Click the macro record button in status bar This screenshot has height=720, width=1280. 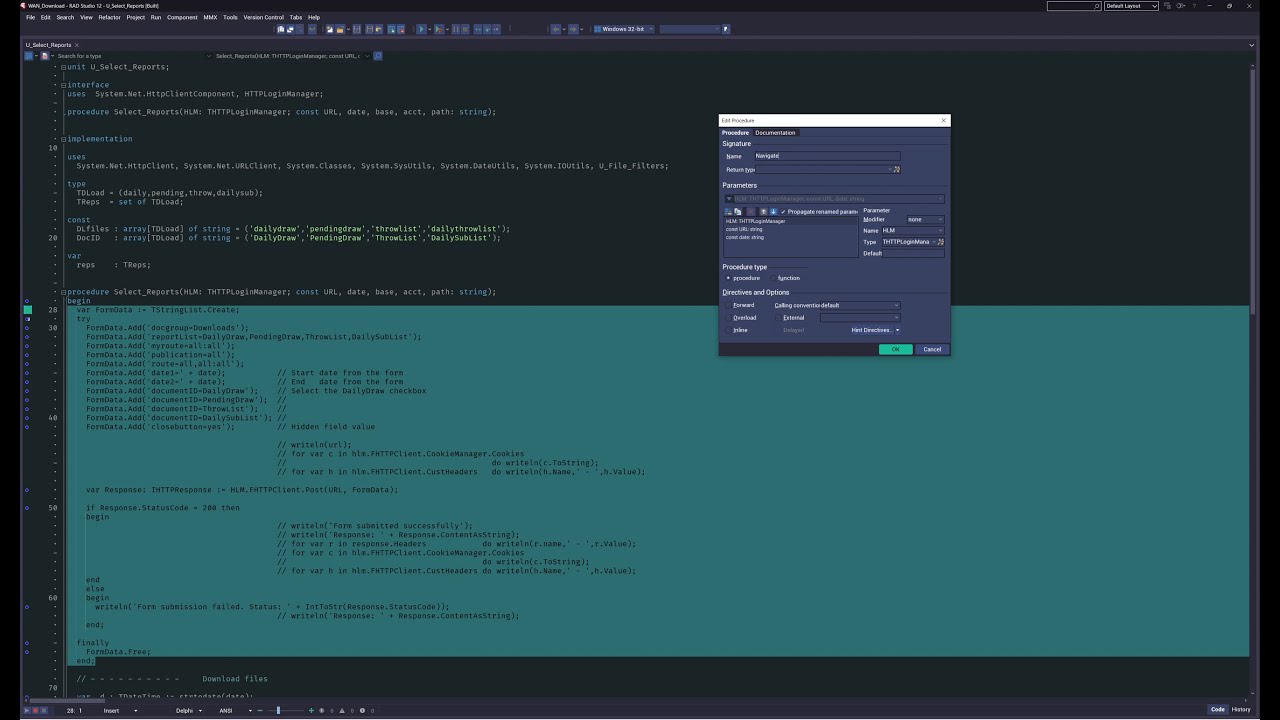click(x=34, y=710)
